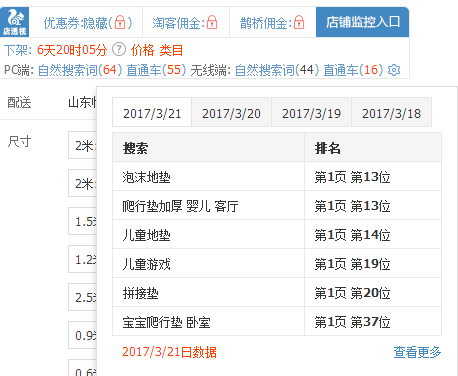The height and width of the screenshot is (376, 458).
Task: Click the 查看更多 link
Action: (417, 352)
